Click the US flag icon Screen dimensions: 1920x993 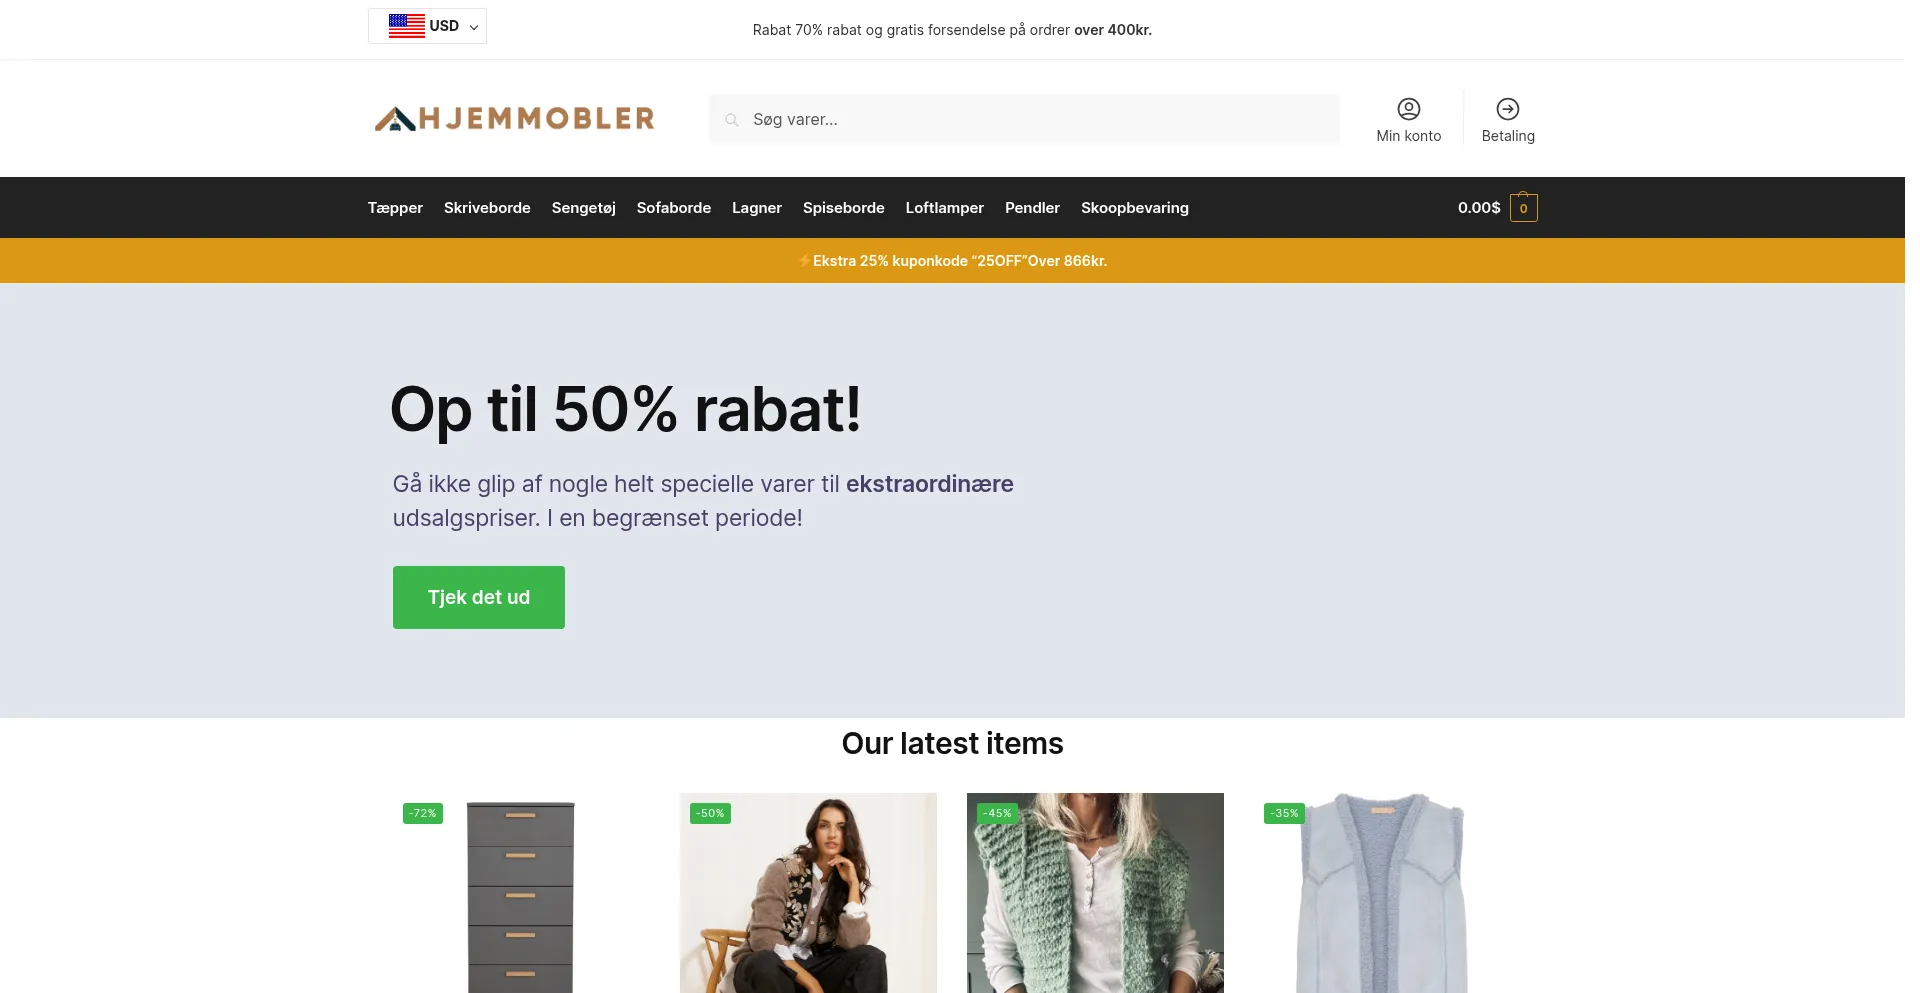click(x=406, y=26)
